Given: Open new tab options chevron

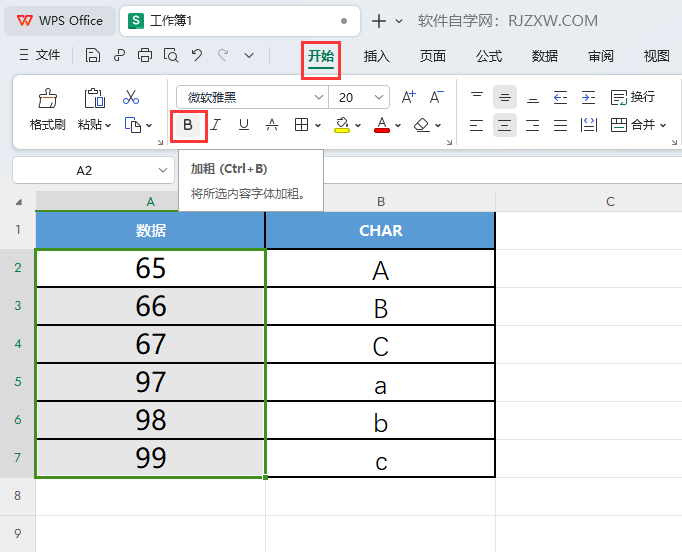Looking at the screenshot, I should coord(399,21).
